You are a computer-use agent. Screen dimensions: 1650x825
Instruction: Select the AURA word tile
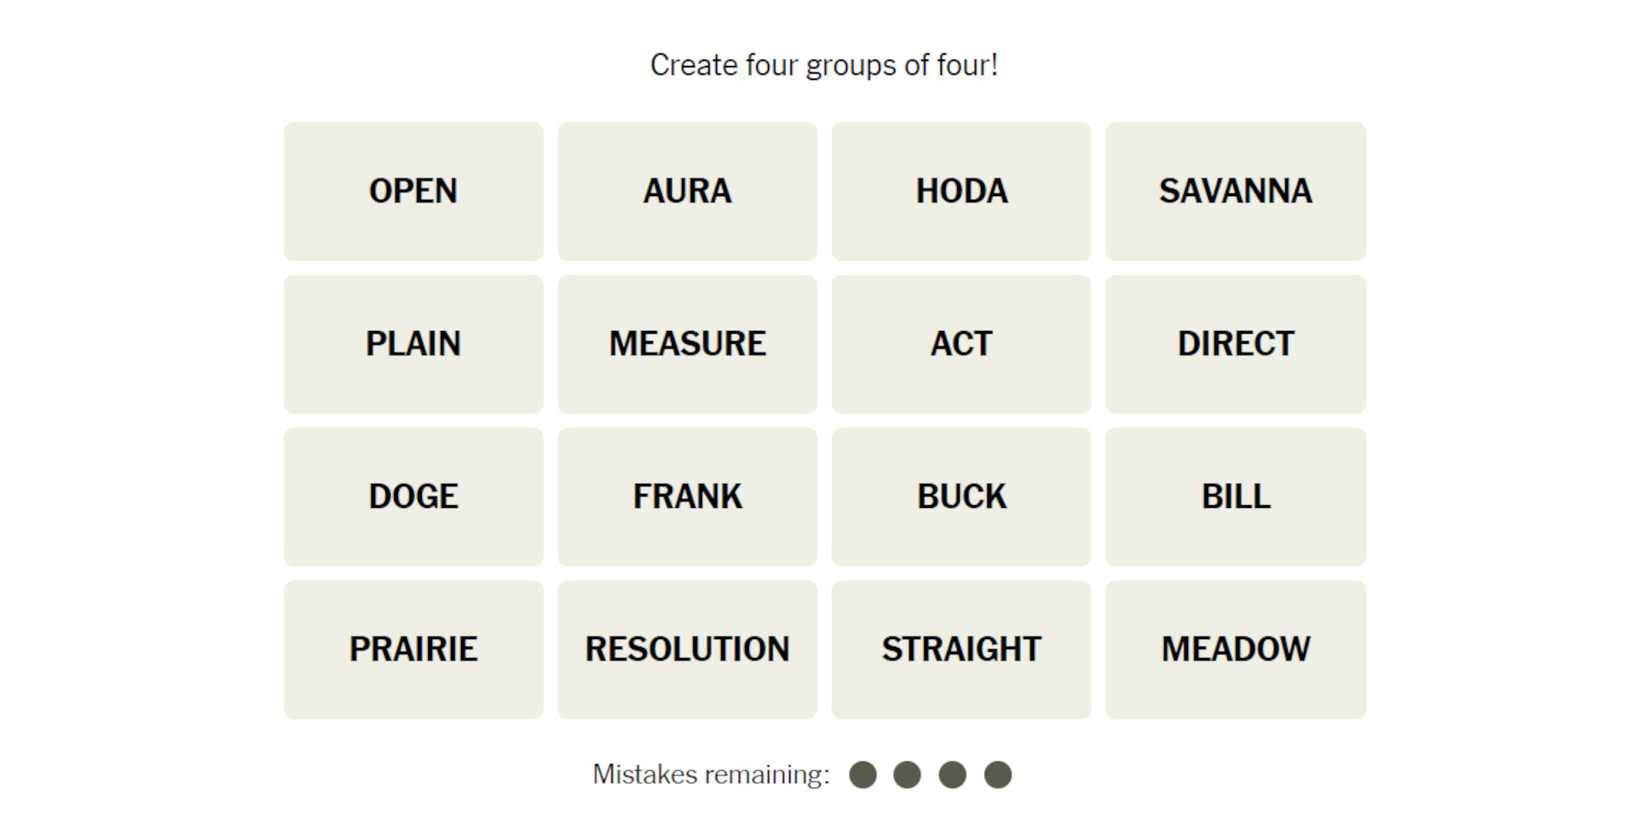(x=687, y=191)
